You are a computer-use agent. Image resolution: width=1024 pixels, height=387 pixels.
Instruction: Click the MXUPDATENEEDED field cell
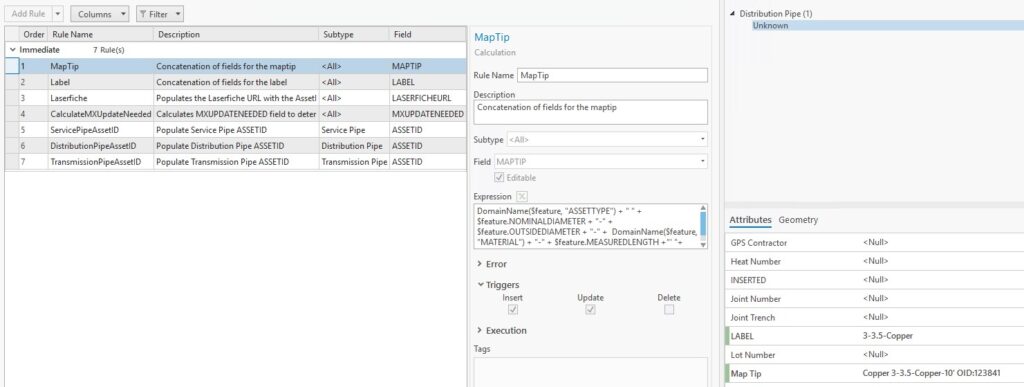point(428,114)
